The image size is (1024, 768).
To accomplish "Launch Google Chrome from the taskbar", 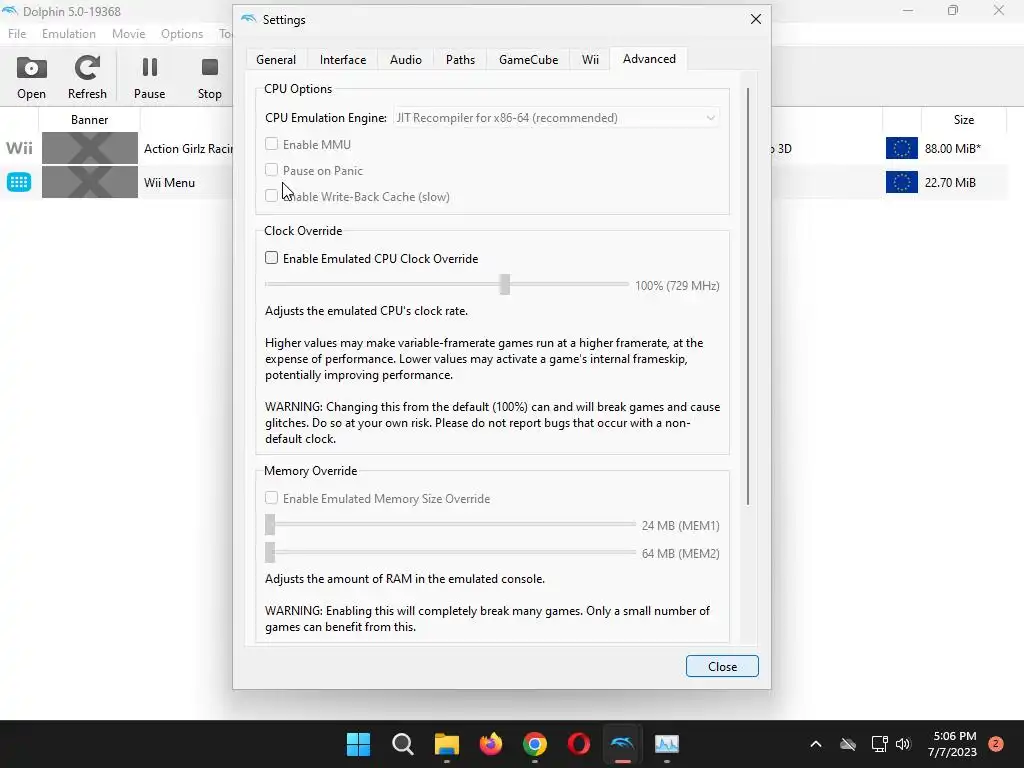I will pyautogui.click(x=534, y=744).
